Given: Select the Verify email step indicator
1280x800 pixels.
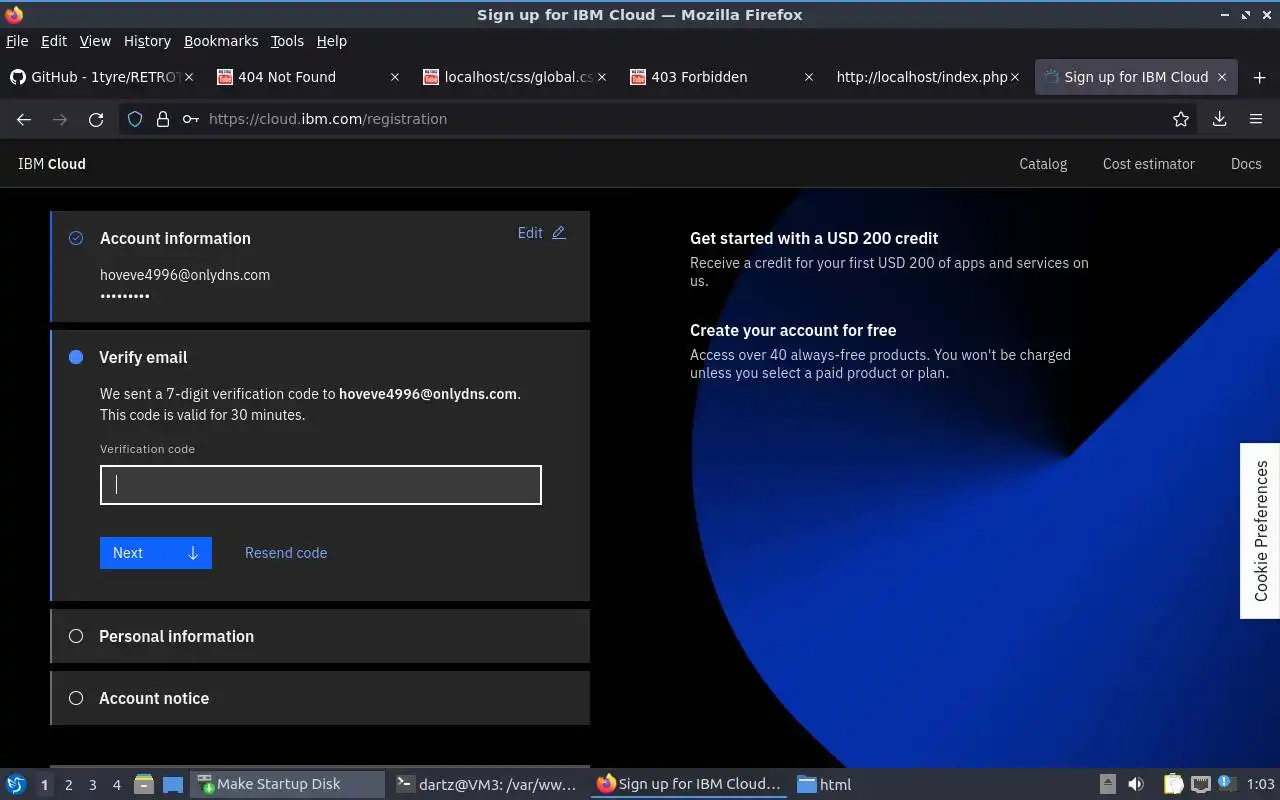Looking at the screenshot, I should 76,357.
